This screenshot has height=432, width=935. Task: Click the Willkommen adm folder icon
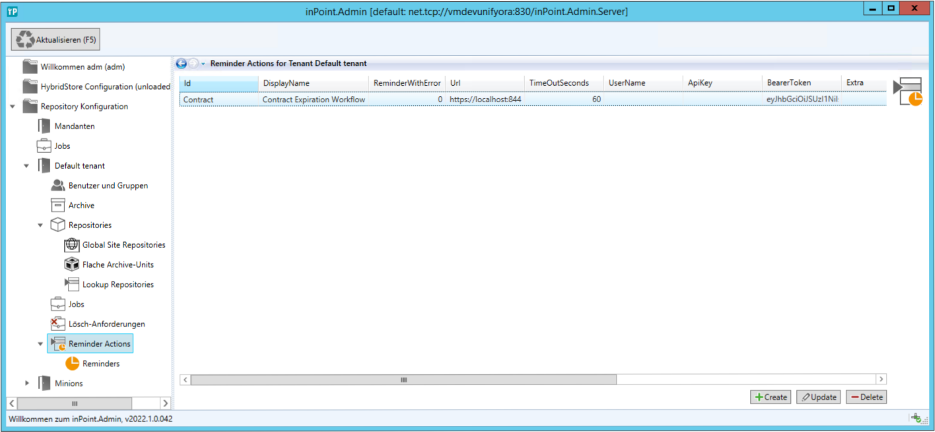(30, 66)
